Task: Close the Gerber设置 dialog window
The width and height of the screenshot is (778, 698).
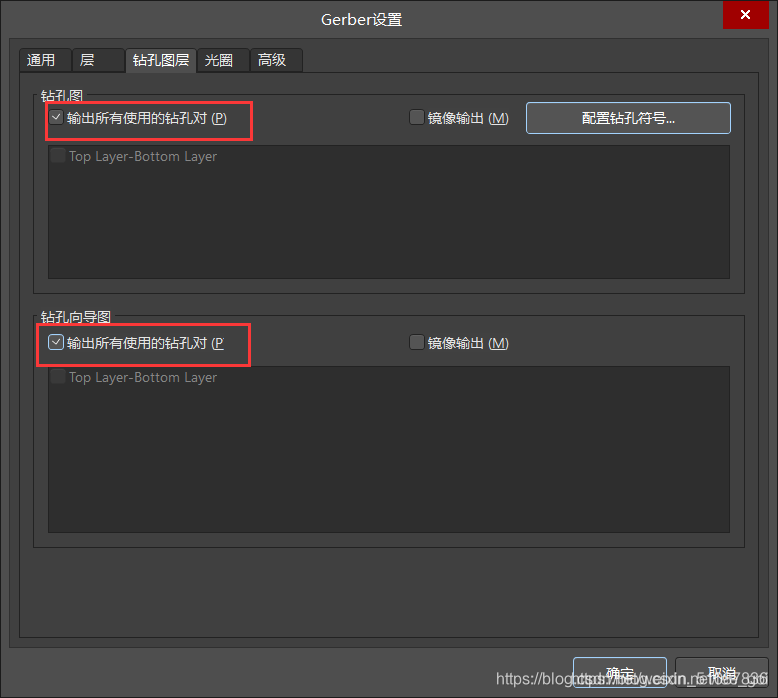Action: pos(746,15)
